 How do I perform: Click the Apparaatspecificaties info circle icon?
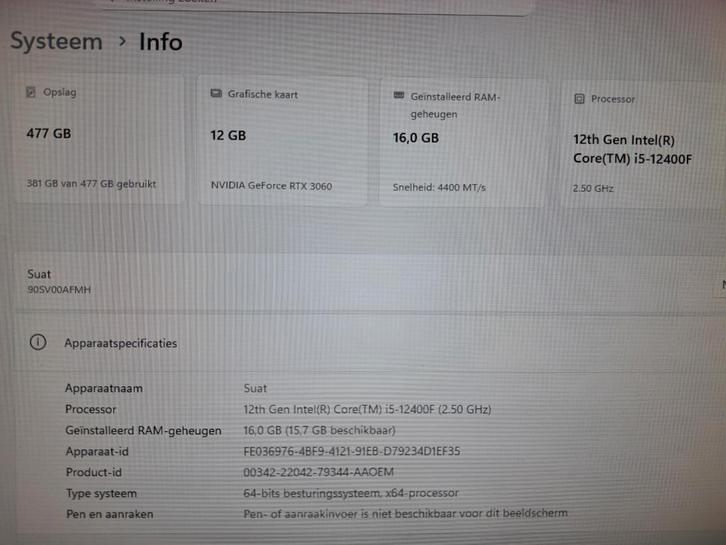pos(38,342)
